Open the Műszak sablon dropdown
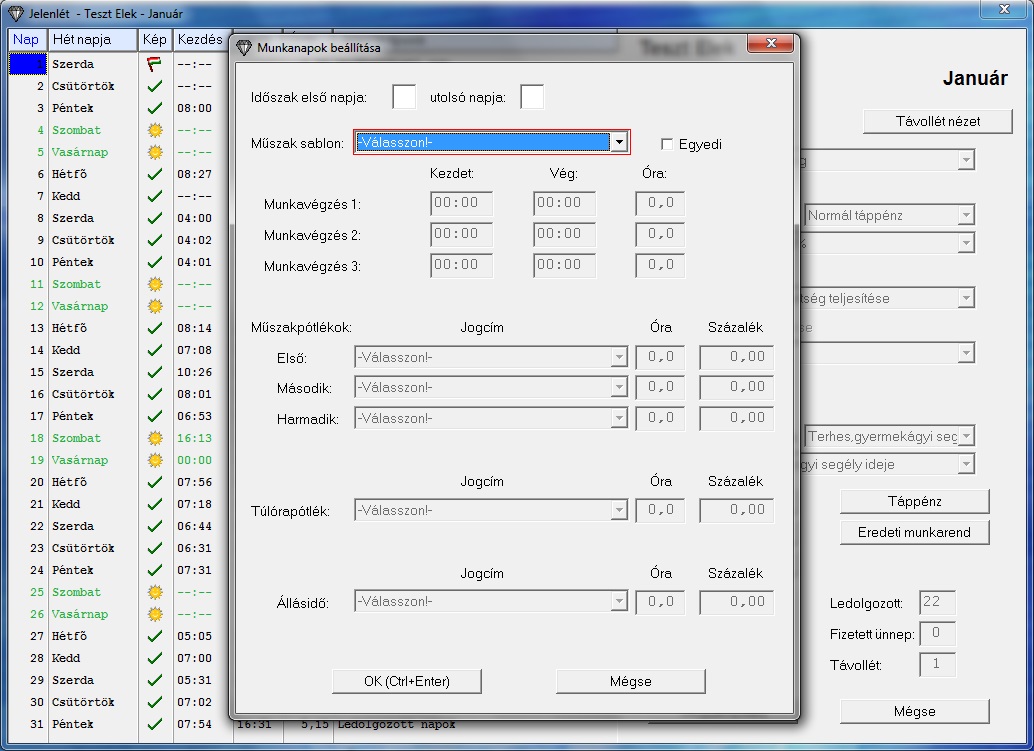Image resolution: width=1034 pixels, height=751 pixels. [620, 143]
